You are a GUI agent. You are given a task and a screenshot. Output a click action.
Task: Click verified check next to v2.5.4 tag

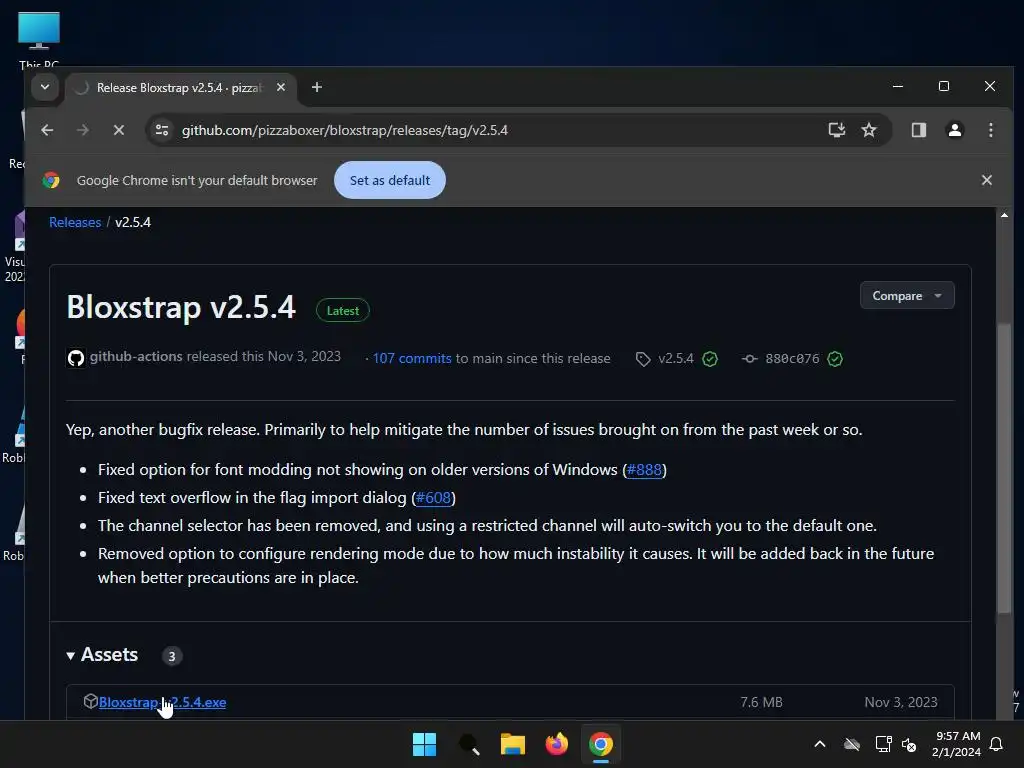pos(710,359)
